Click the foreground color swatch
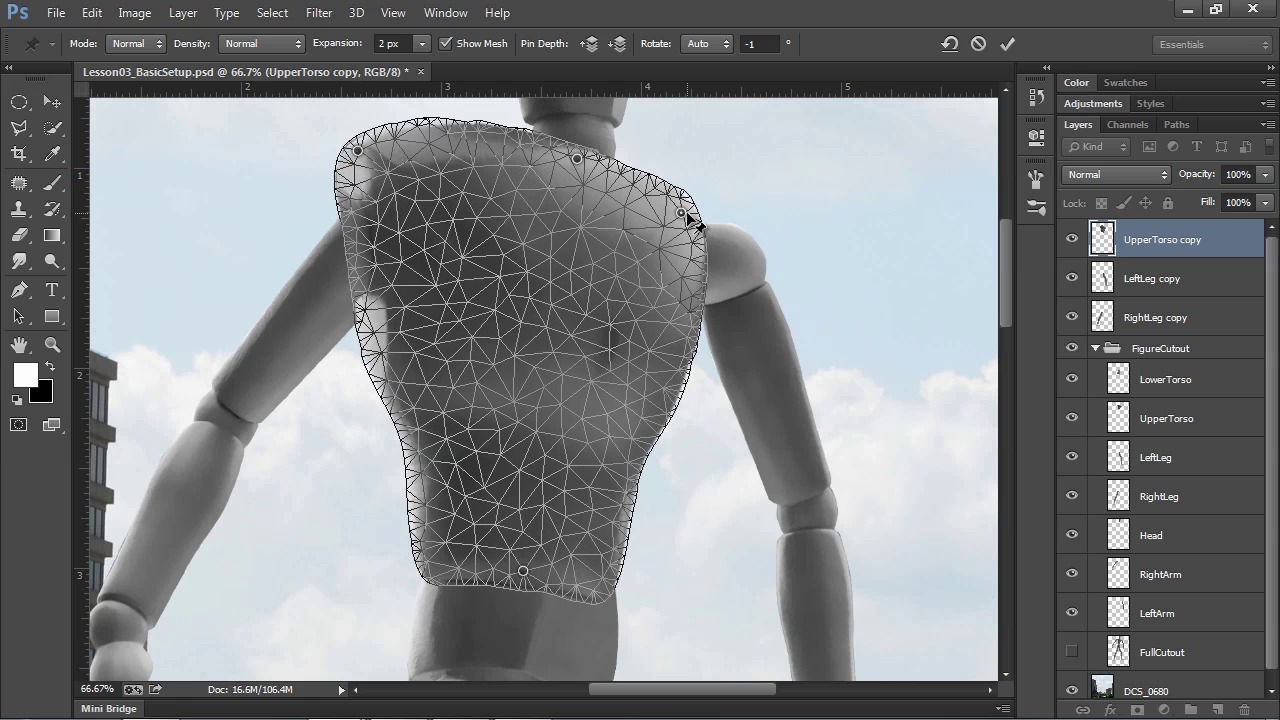Viewport: 1280px width, 720px height. [25, 375]
